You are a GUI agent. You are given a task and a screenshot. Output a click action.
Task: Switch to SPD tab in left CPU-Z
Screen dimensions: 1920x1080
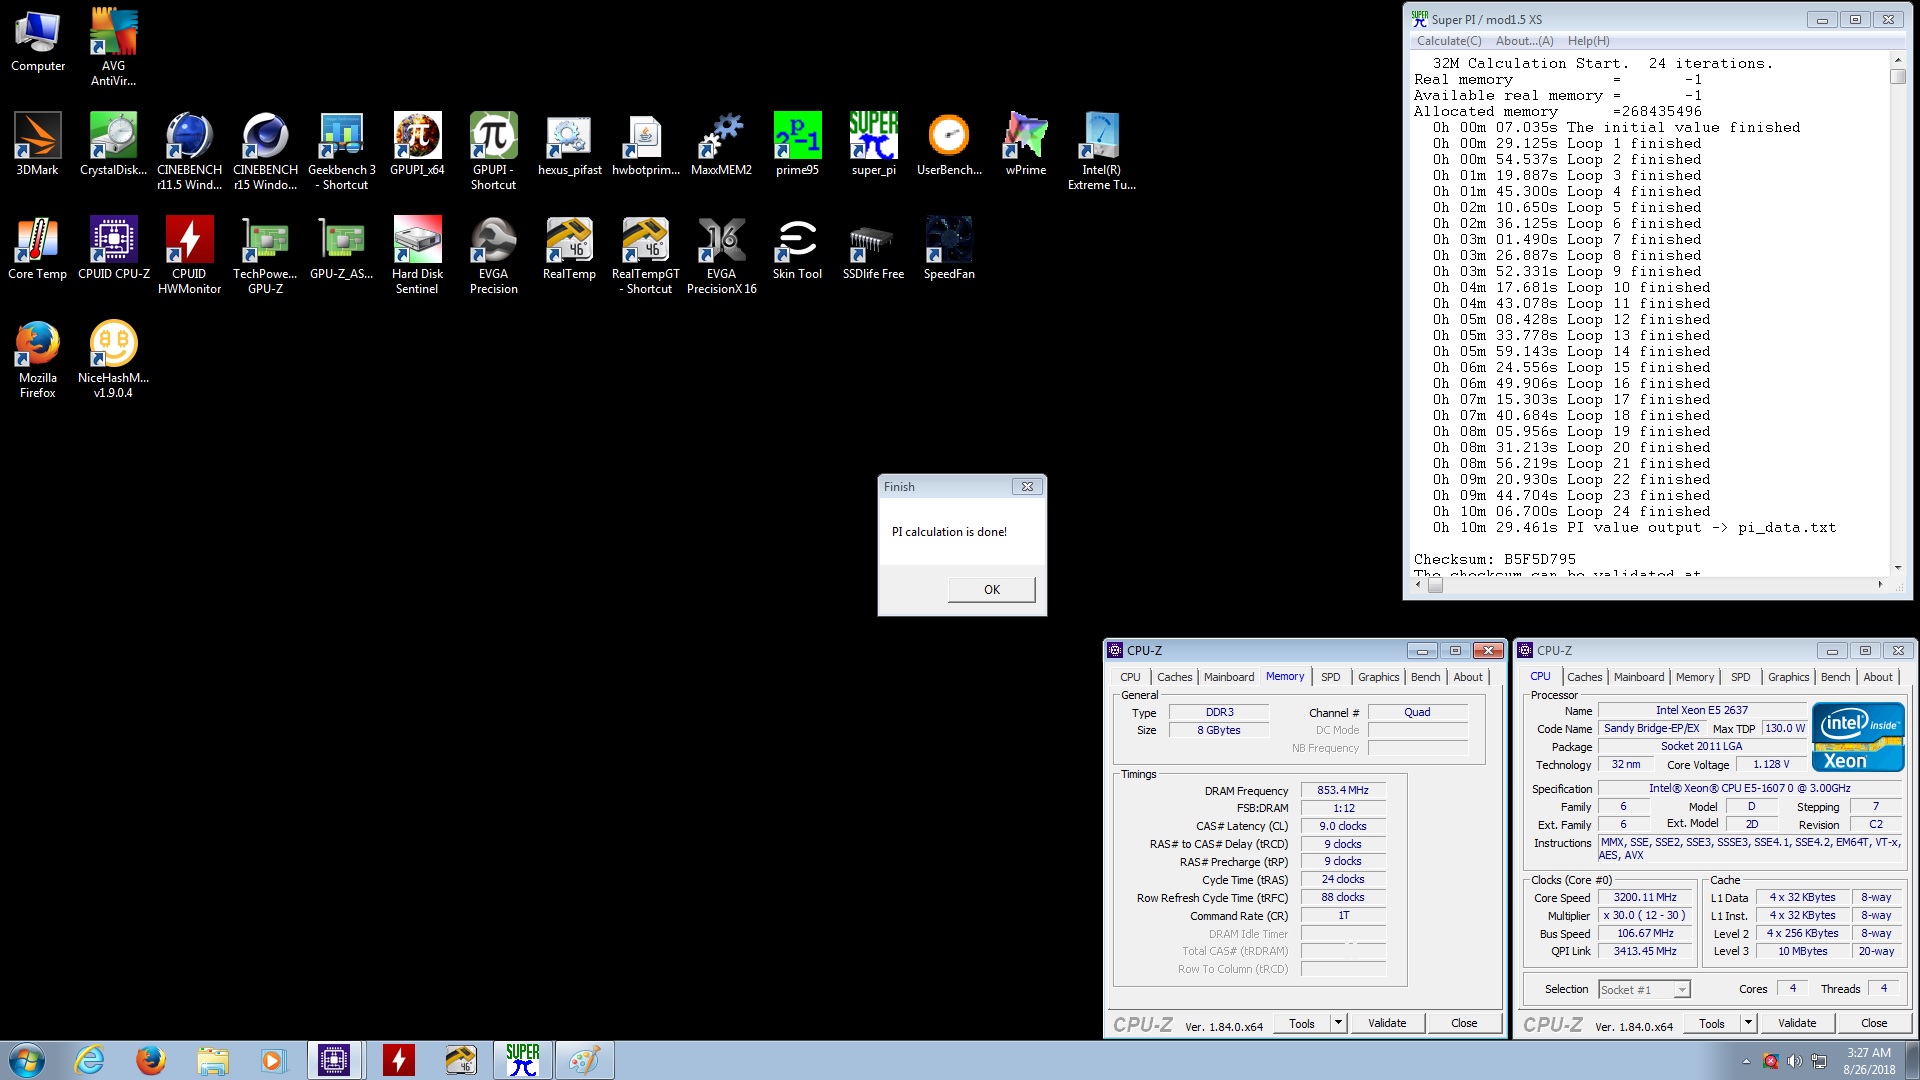[1330, 677]
